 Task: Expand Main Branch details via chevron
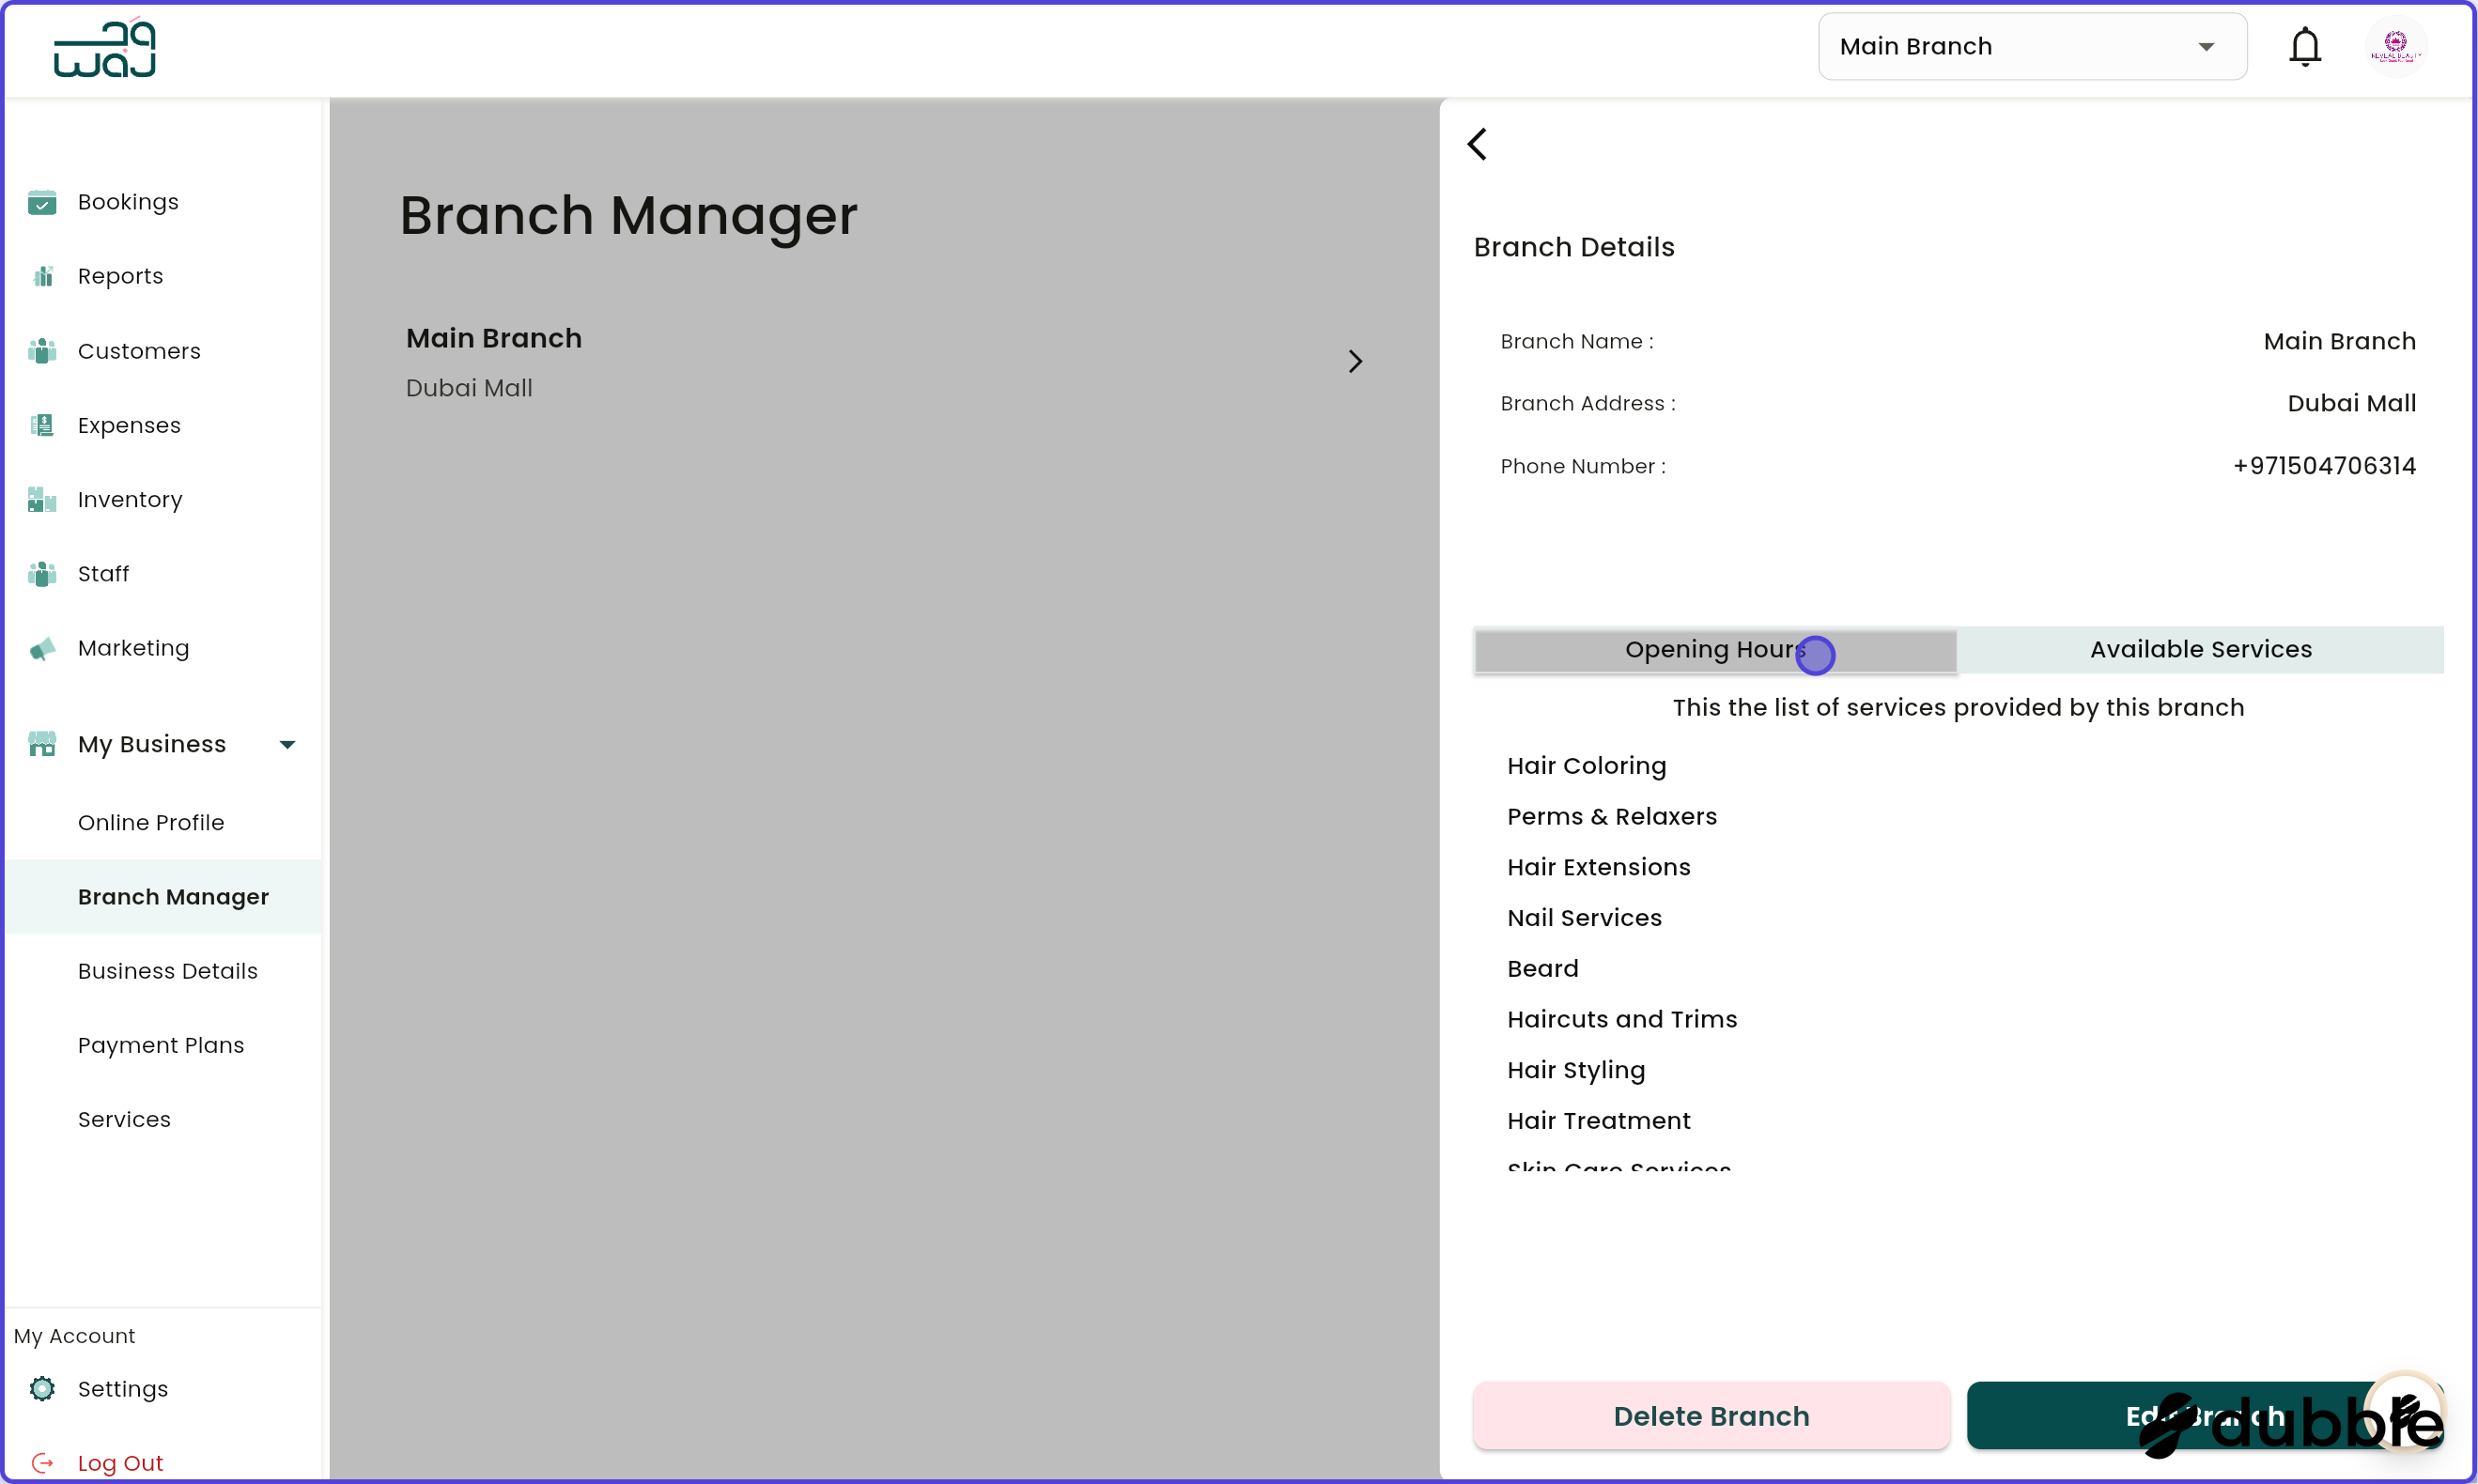[1355, 361]
